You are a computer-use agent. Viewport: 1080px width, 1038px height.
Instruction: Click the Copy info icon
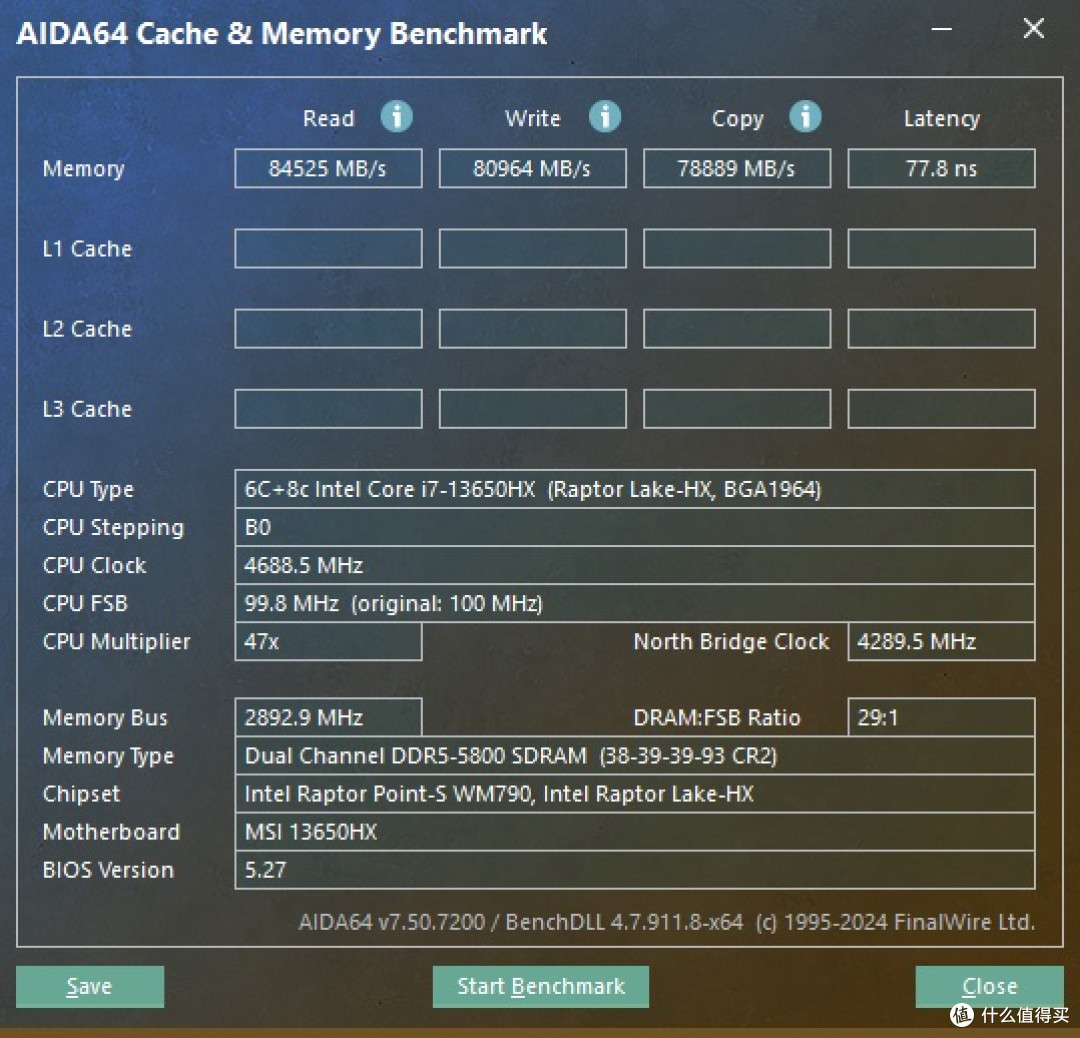(805, 116)
